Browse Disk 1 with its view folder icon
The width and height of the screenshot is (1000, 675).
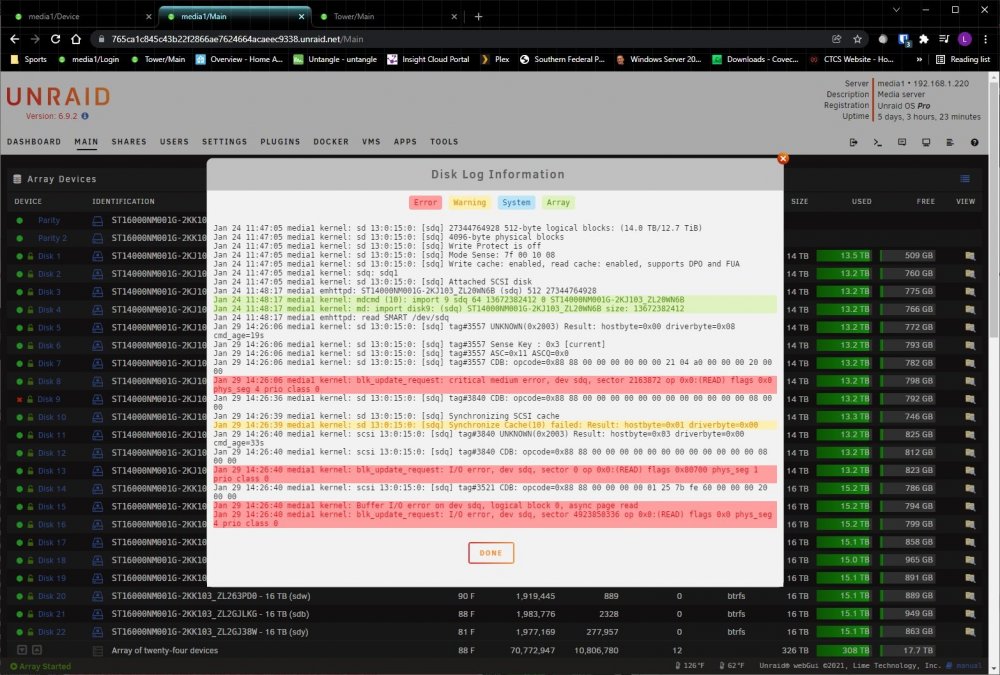coord(970,256)
